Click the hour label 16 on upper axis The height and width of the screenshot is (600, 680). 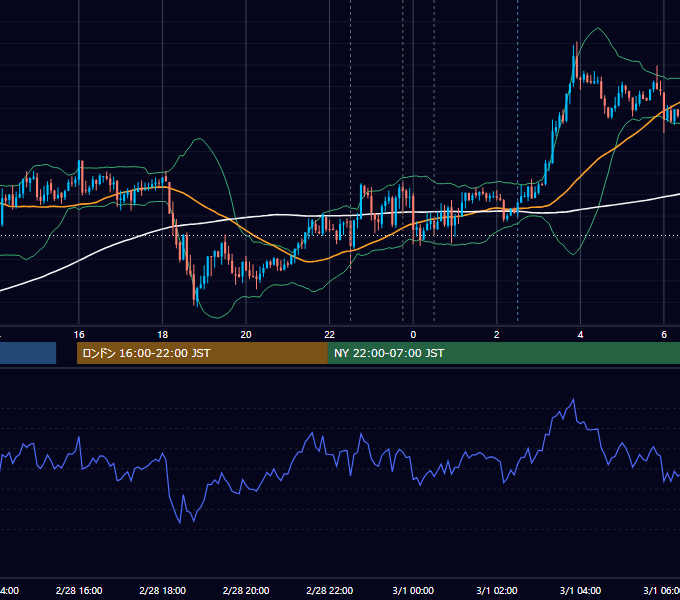(79, 335)
